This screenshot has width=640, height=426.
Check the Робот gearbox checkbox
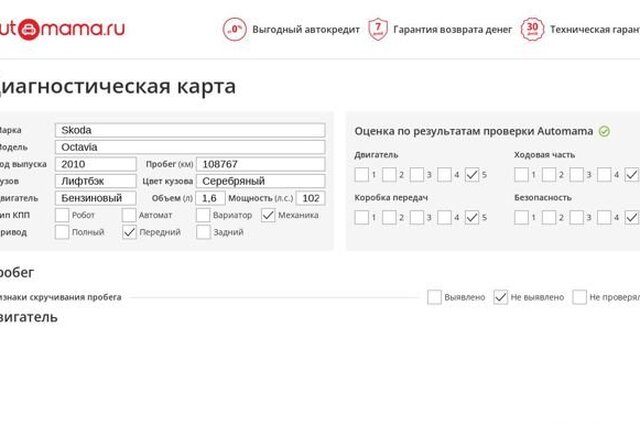pyautogui.click(x=62, y=215)
